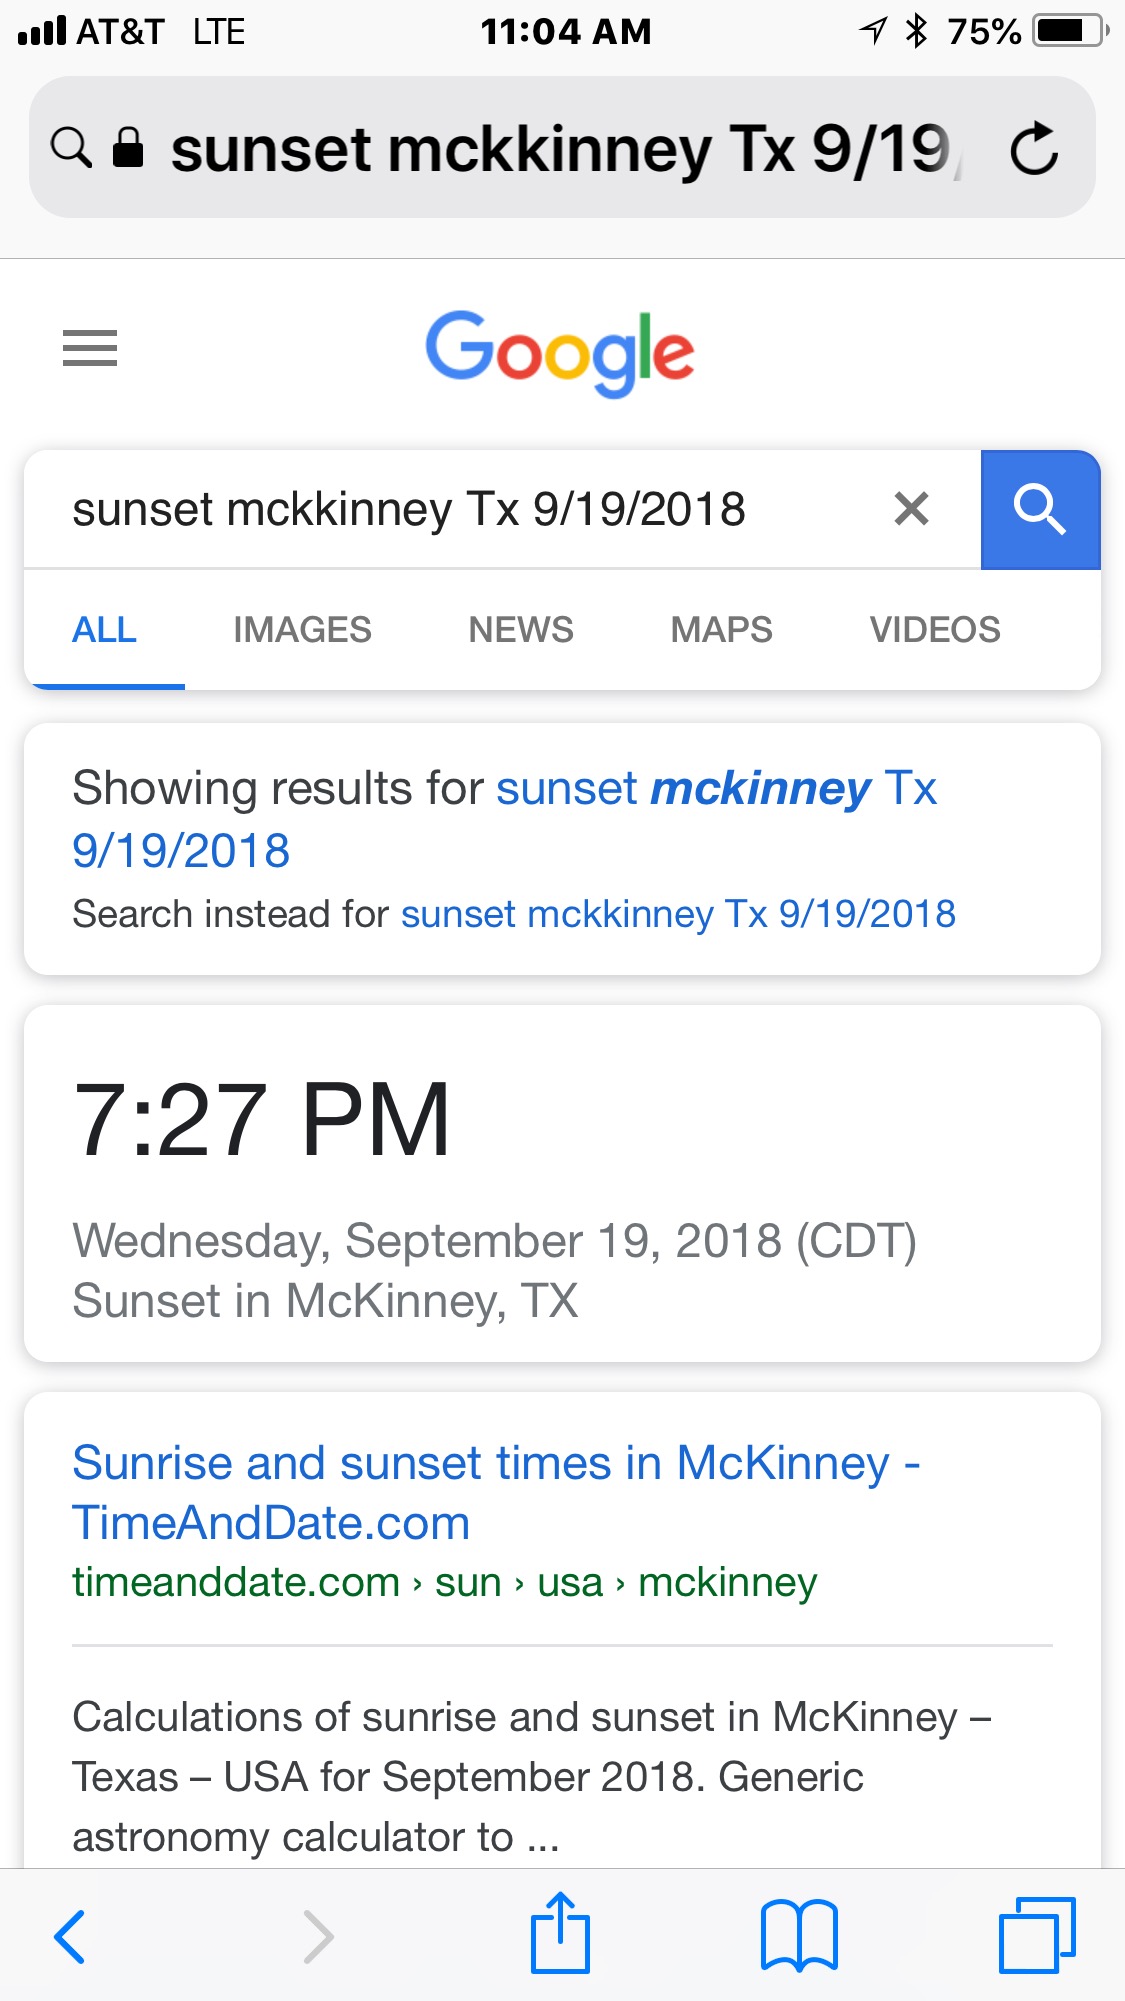Tap the Google search text field

450,510
